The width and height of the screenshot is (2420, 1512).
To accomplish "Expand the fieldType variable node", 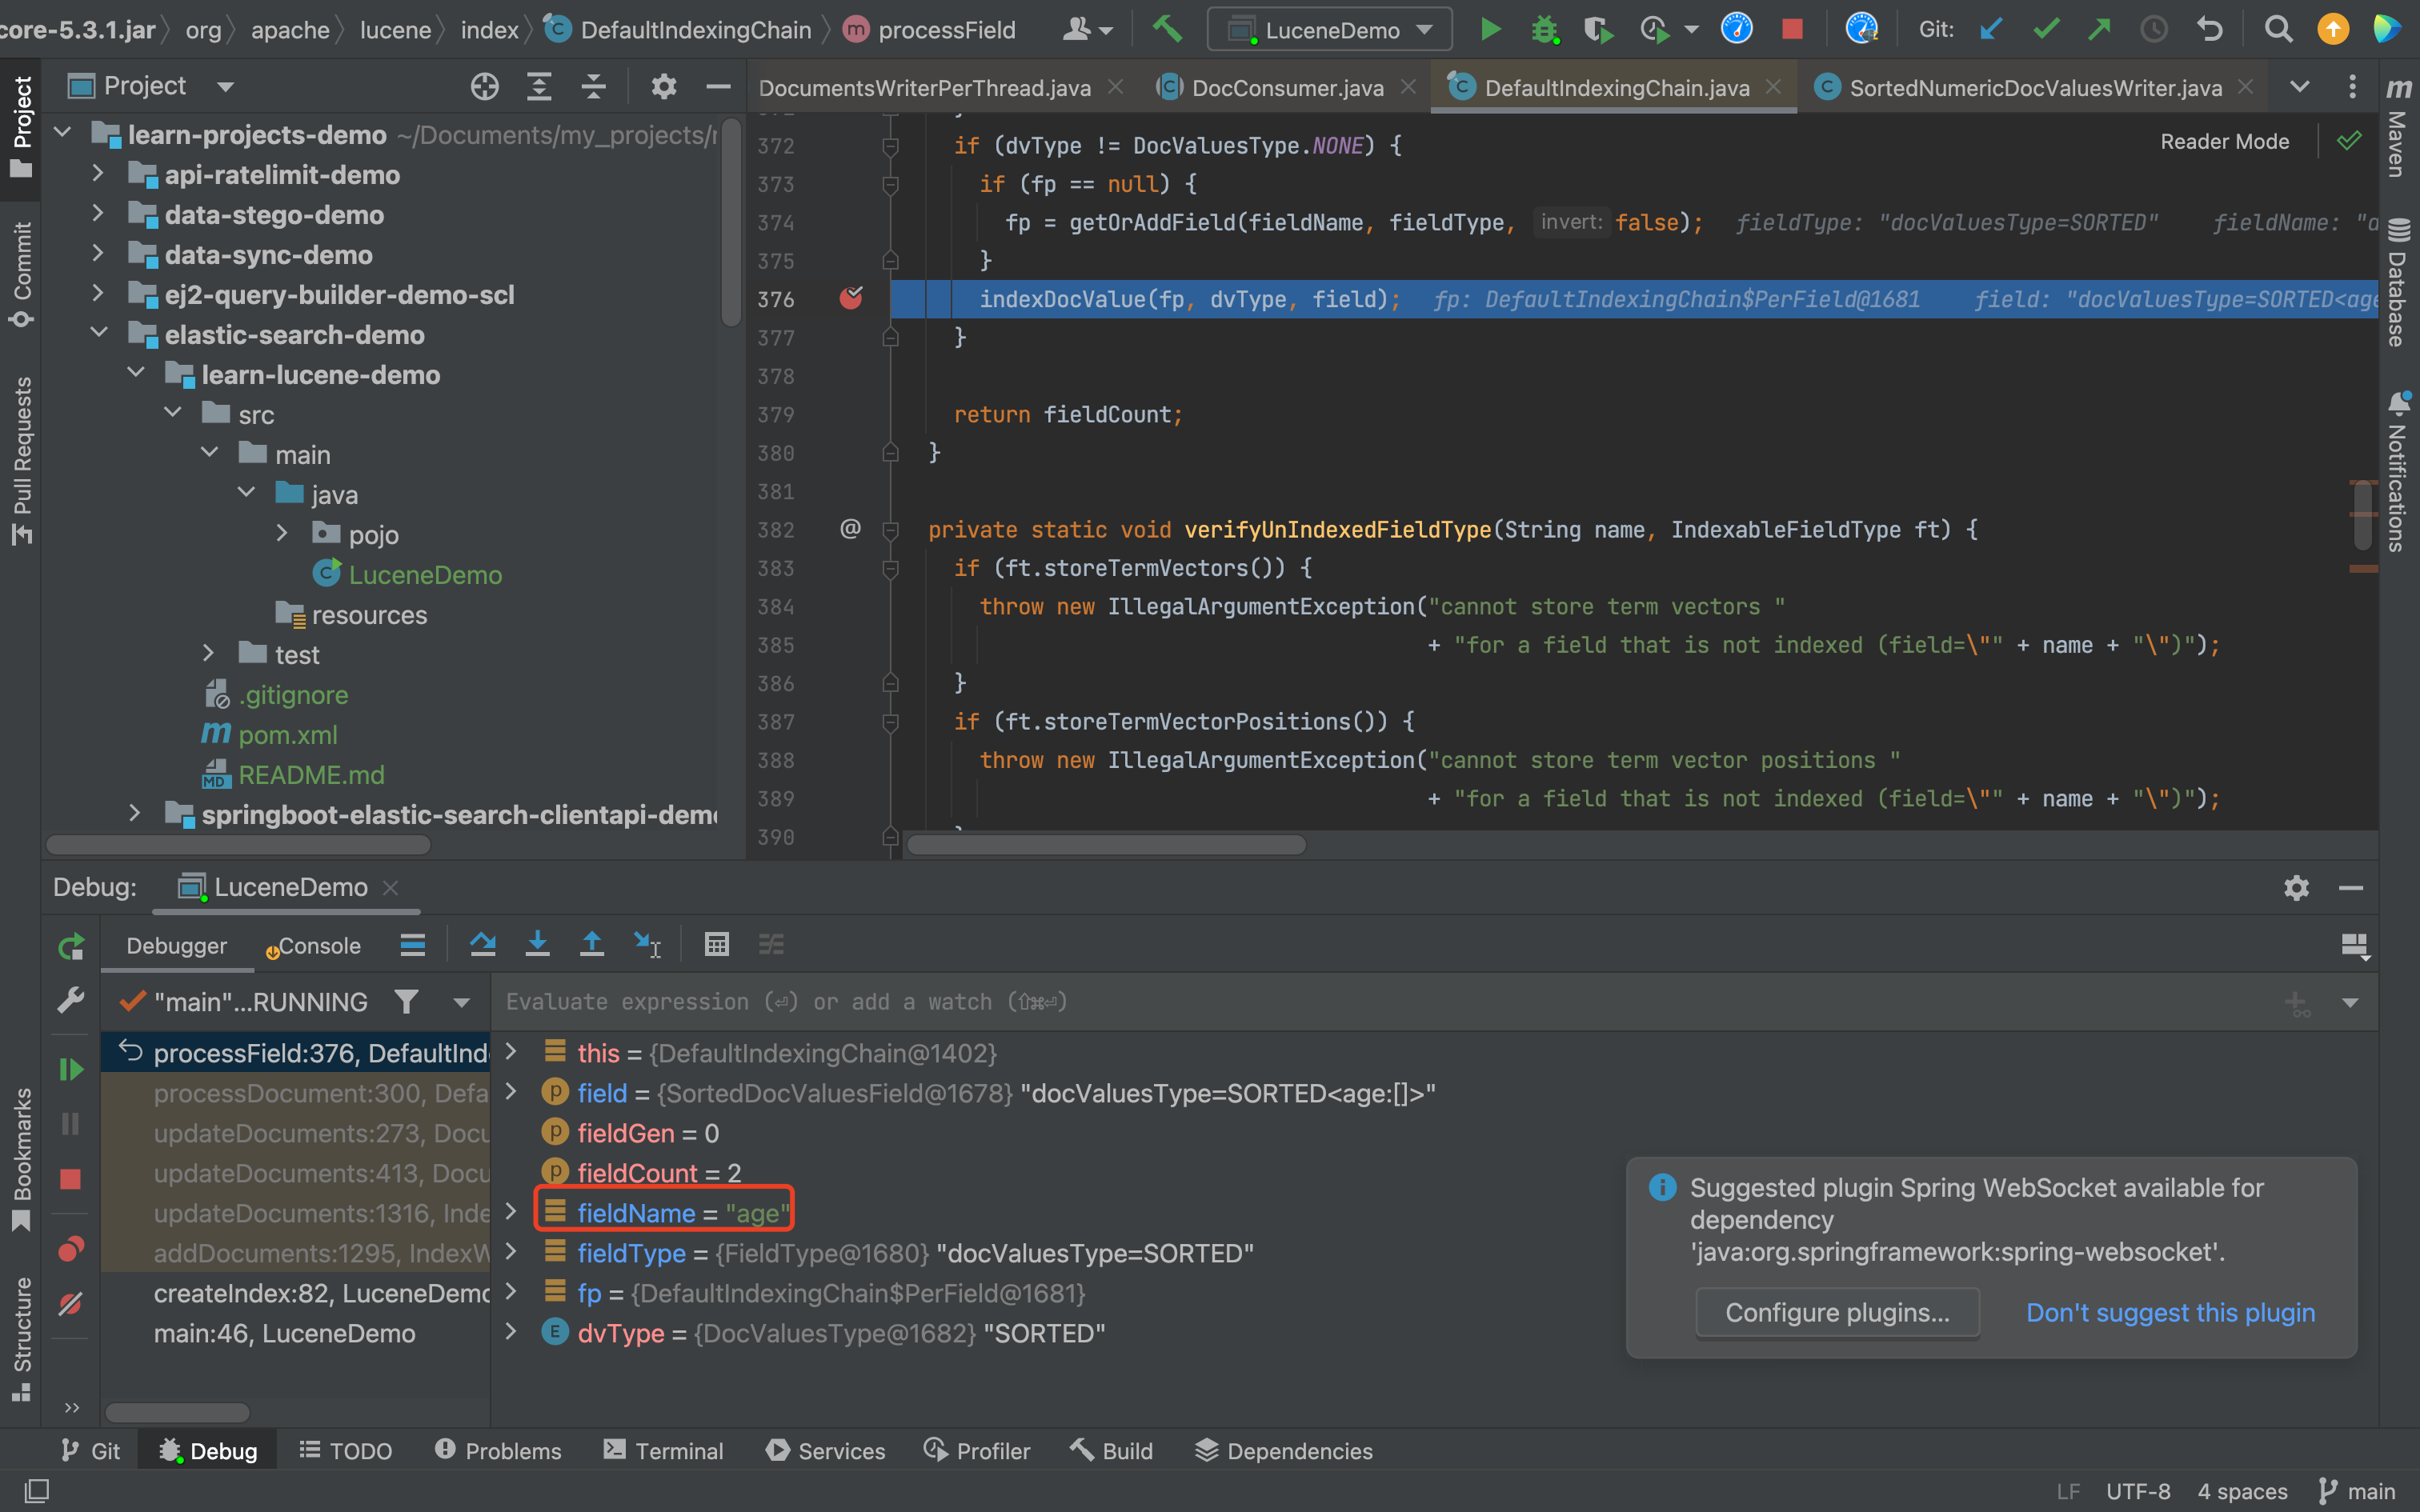I will pos(511,1253).
